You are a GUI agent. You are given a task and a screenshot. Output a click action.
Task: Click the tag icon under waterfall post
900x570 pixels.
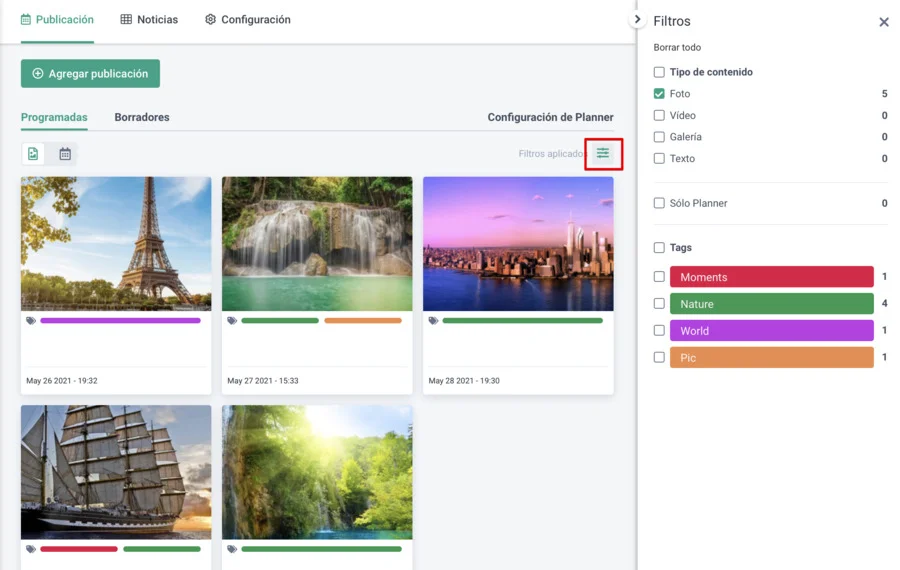(232, 321)
